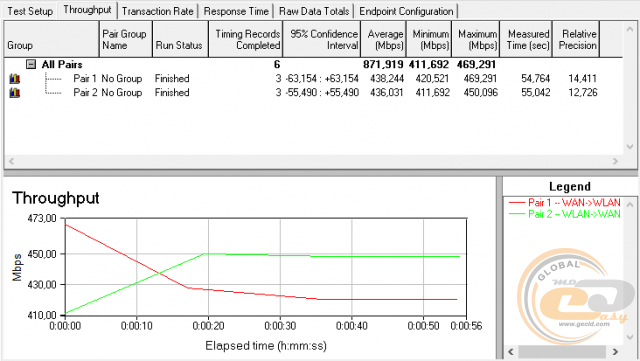This screenshot has height=361, width=640.
Task: Select the Pair 2 WLAN->WAN legend entry
Action: tap(565, 214)
